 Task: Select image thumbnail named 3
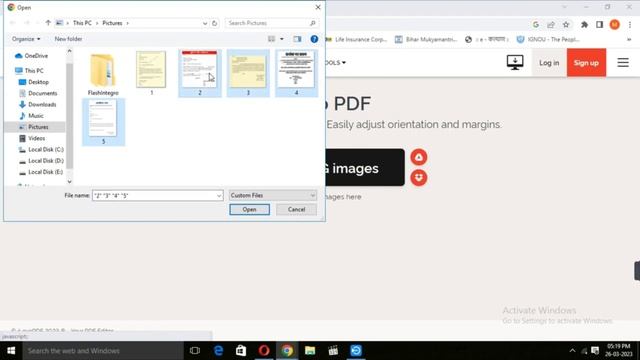[248, 73]
